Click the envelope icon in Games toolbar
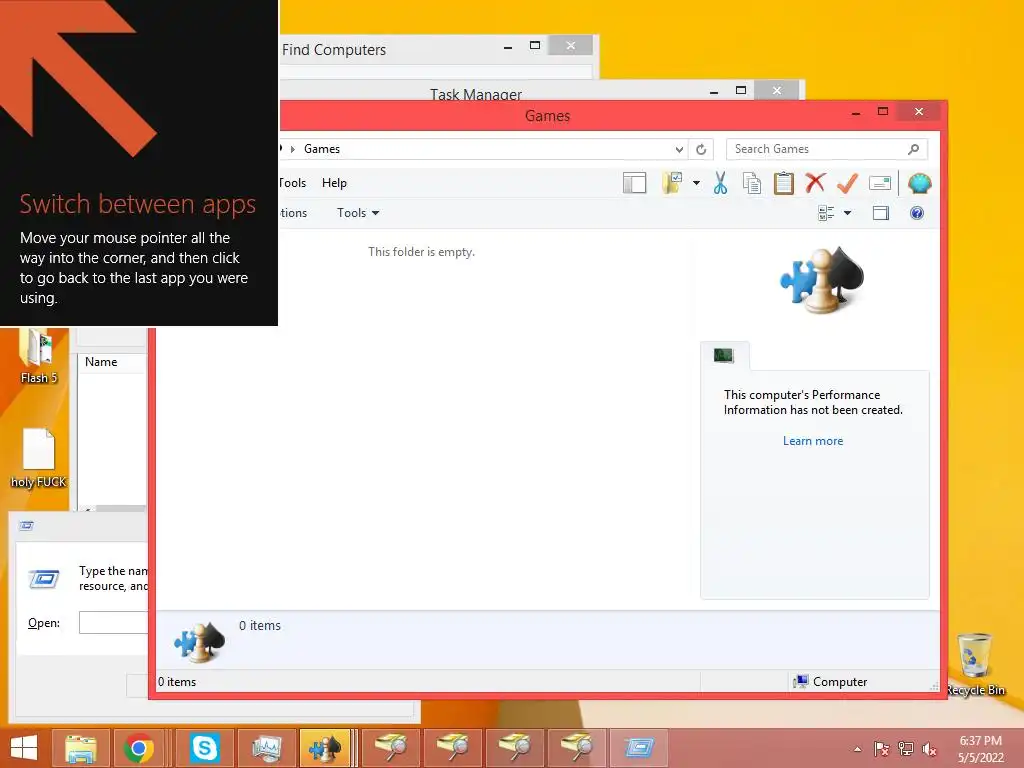 [880, 184]
